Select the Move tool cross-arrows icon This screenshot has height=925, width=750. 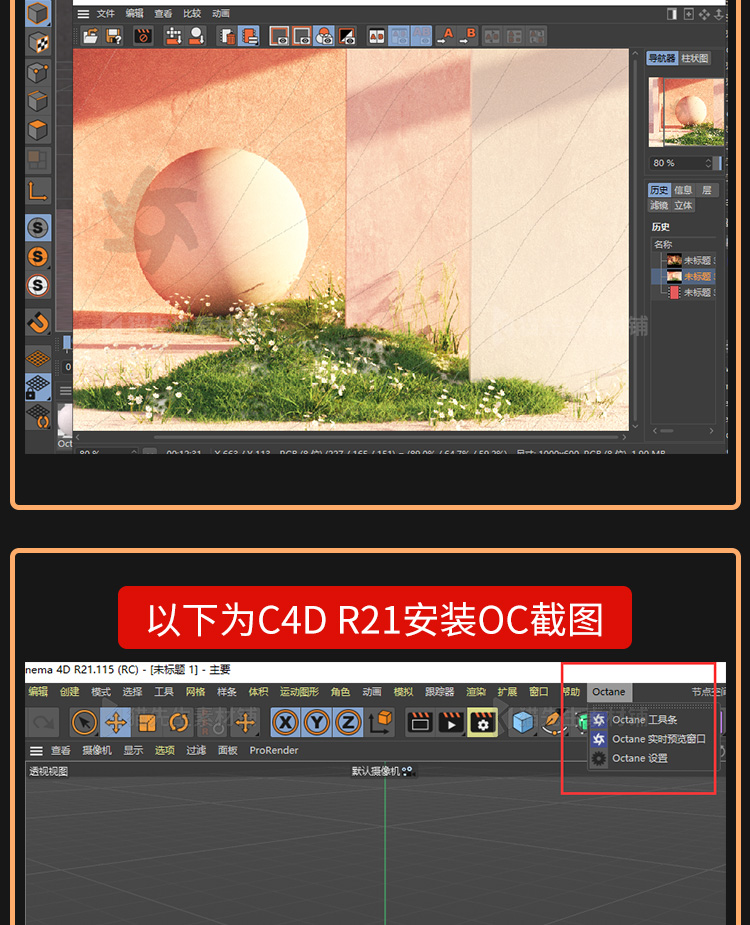[x=116, y=722]
